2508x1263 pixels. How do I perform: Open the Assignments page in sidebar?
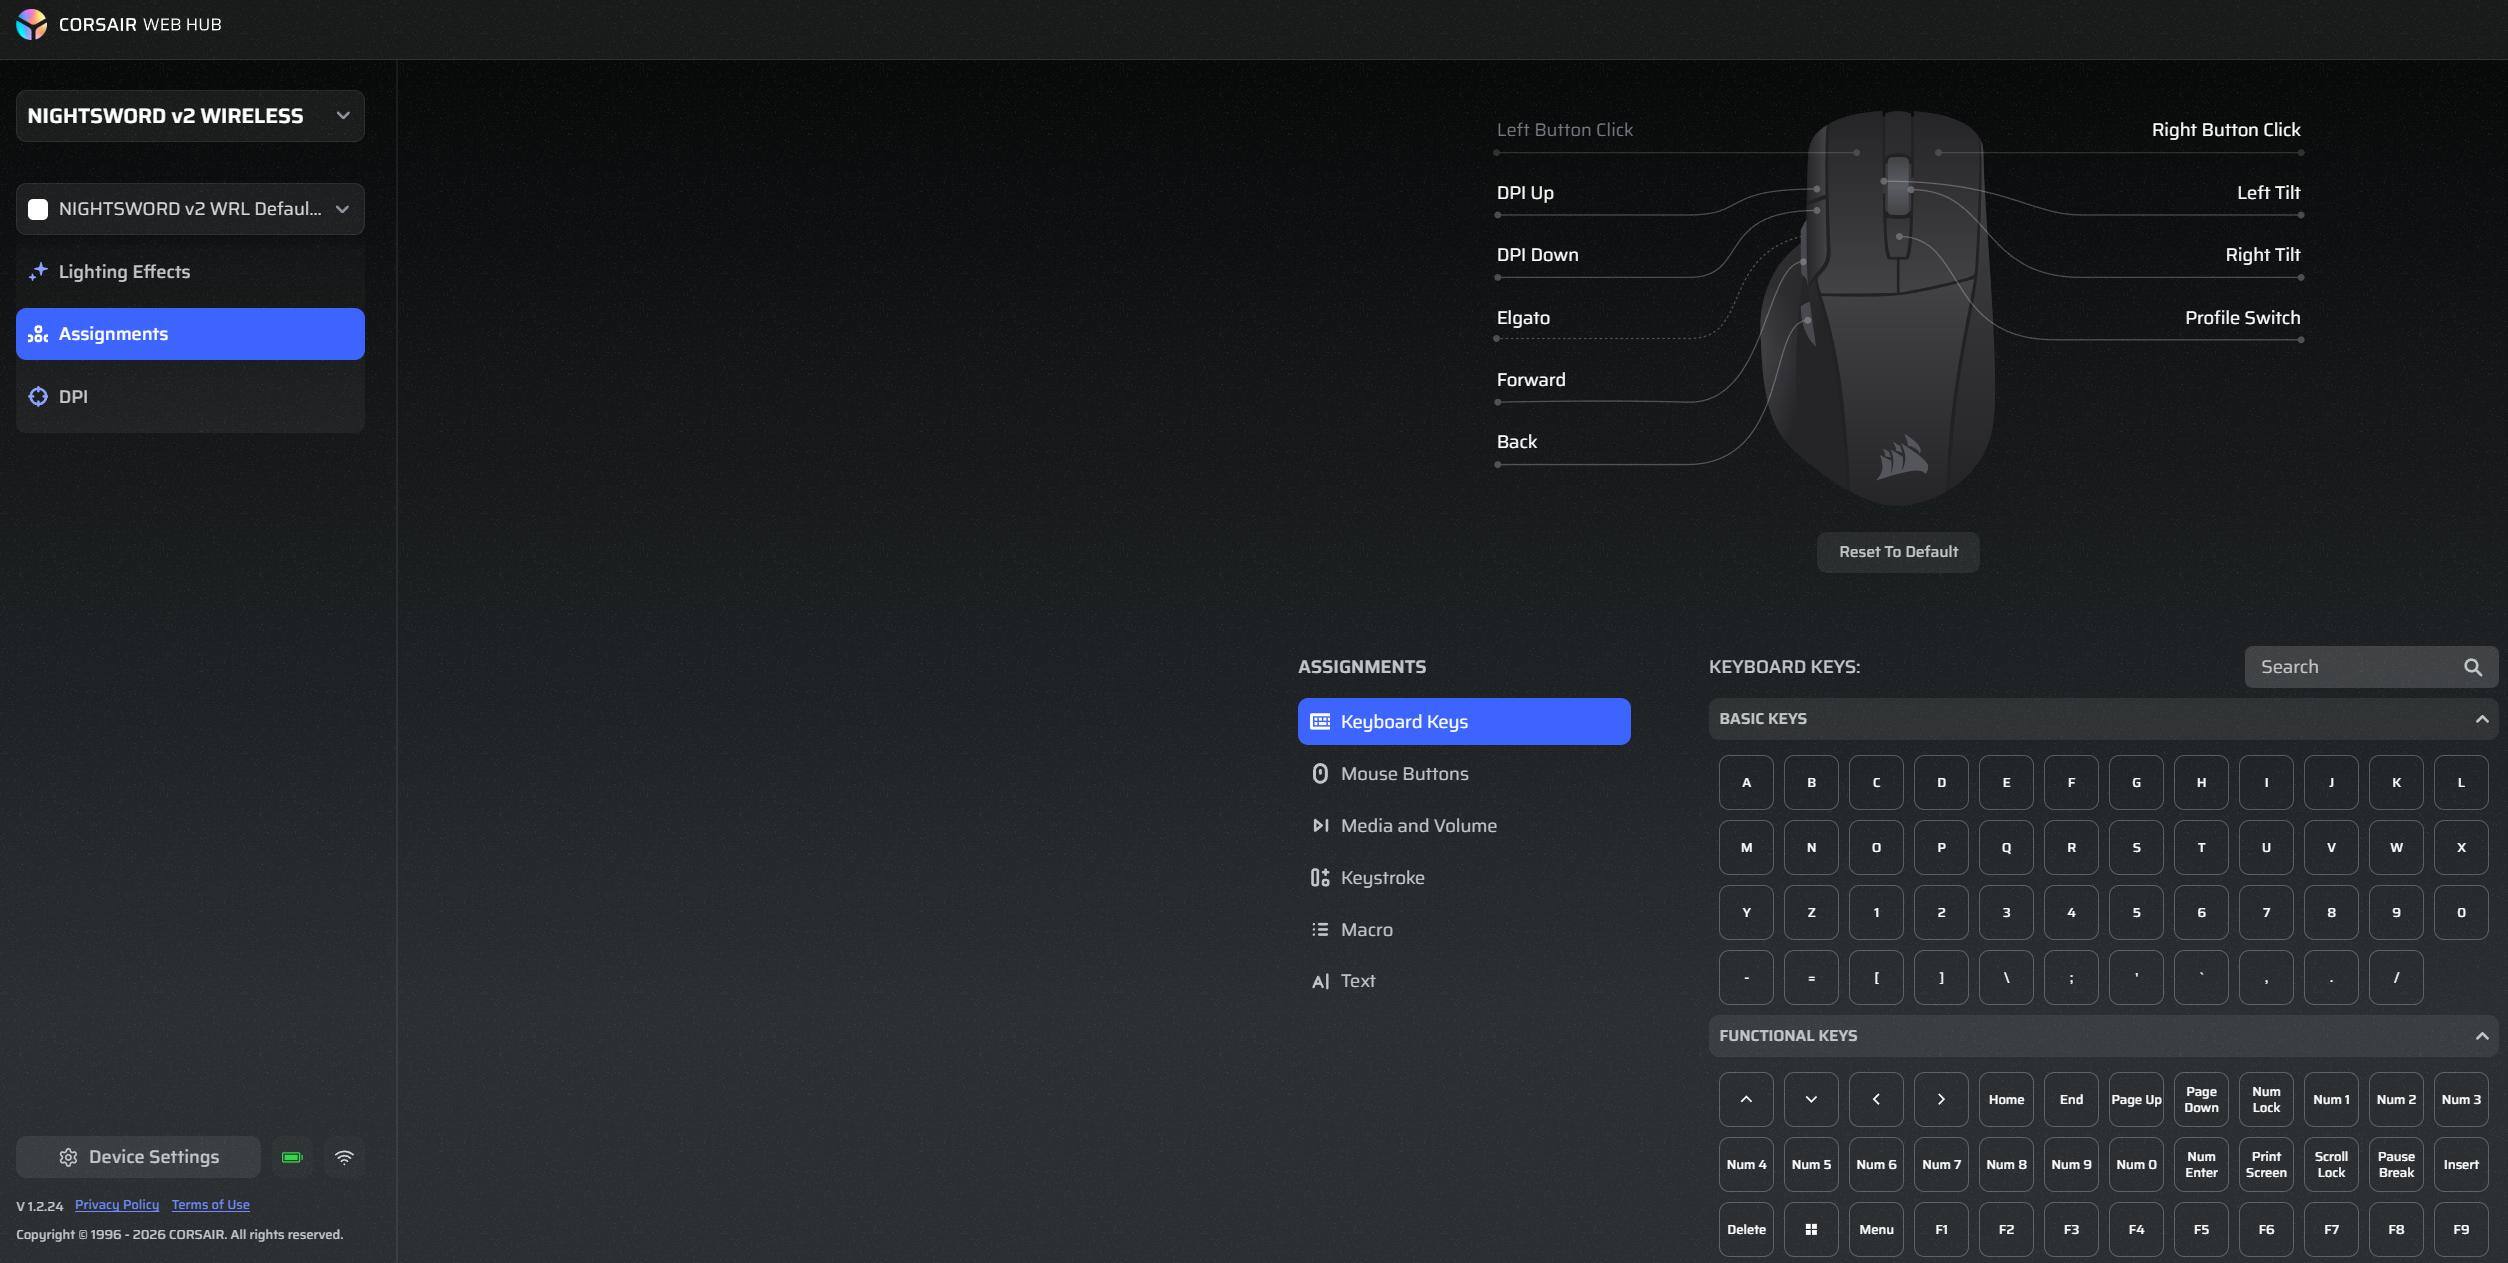coord(190,334)
